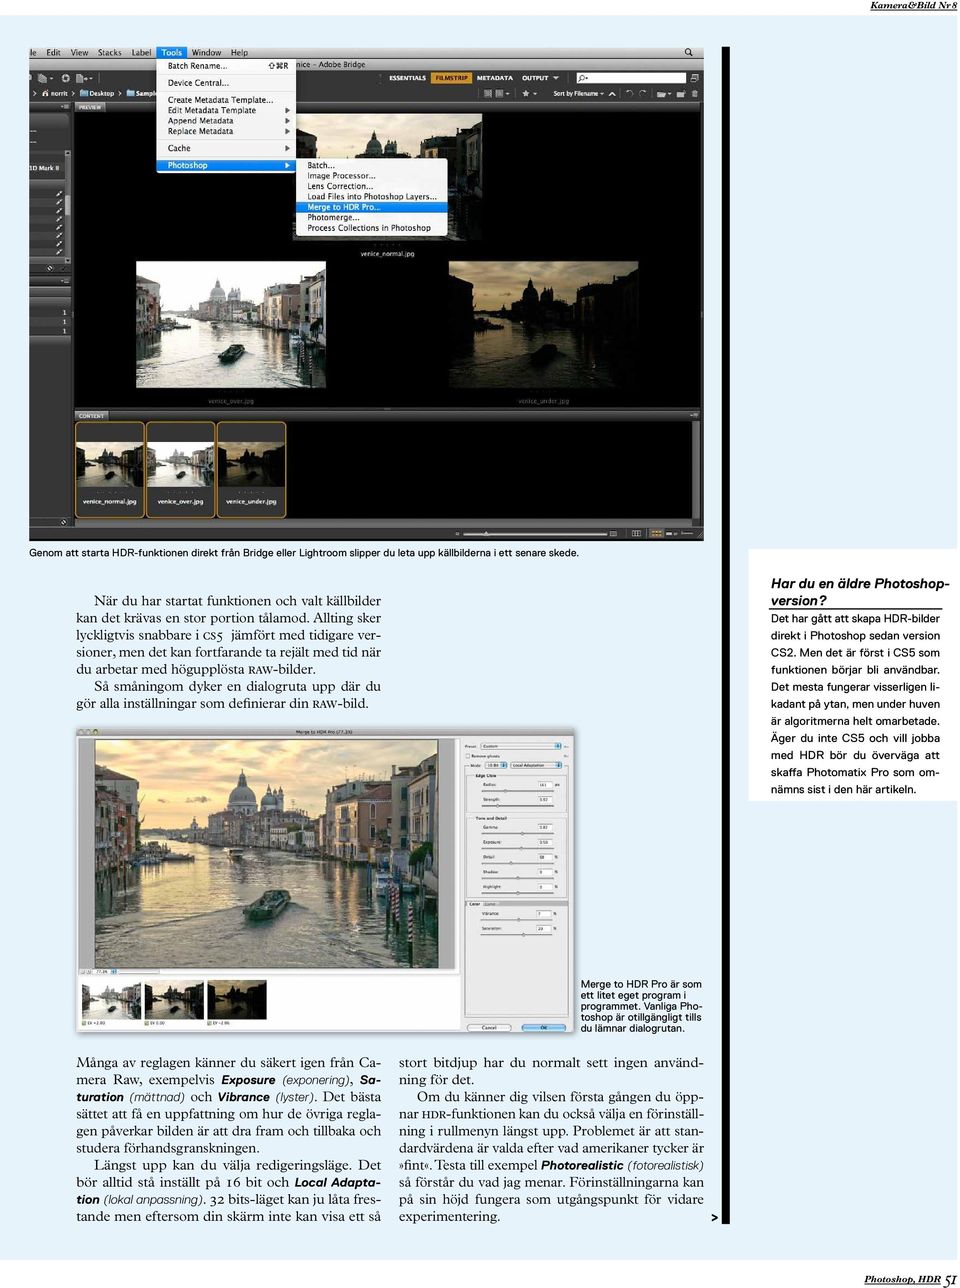Expand Append Metadata submenu

[226, 121]
